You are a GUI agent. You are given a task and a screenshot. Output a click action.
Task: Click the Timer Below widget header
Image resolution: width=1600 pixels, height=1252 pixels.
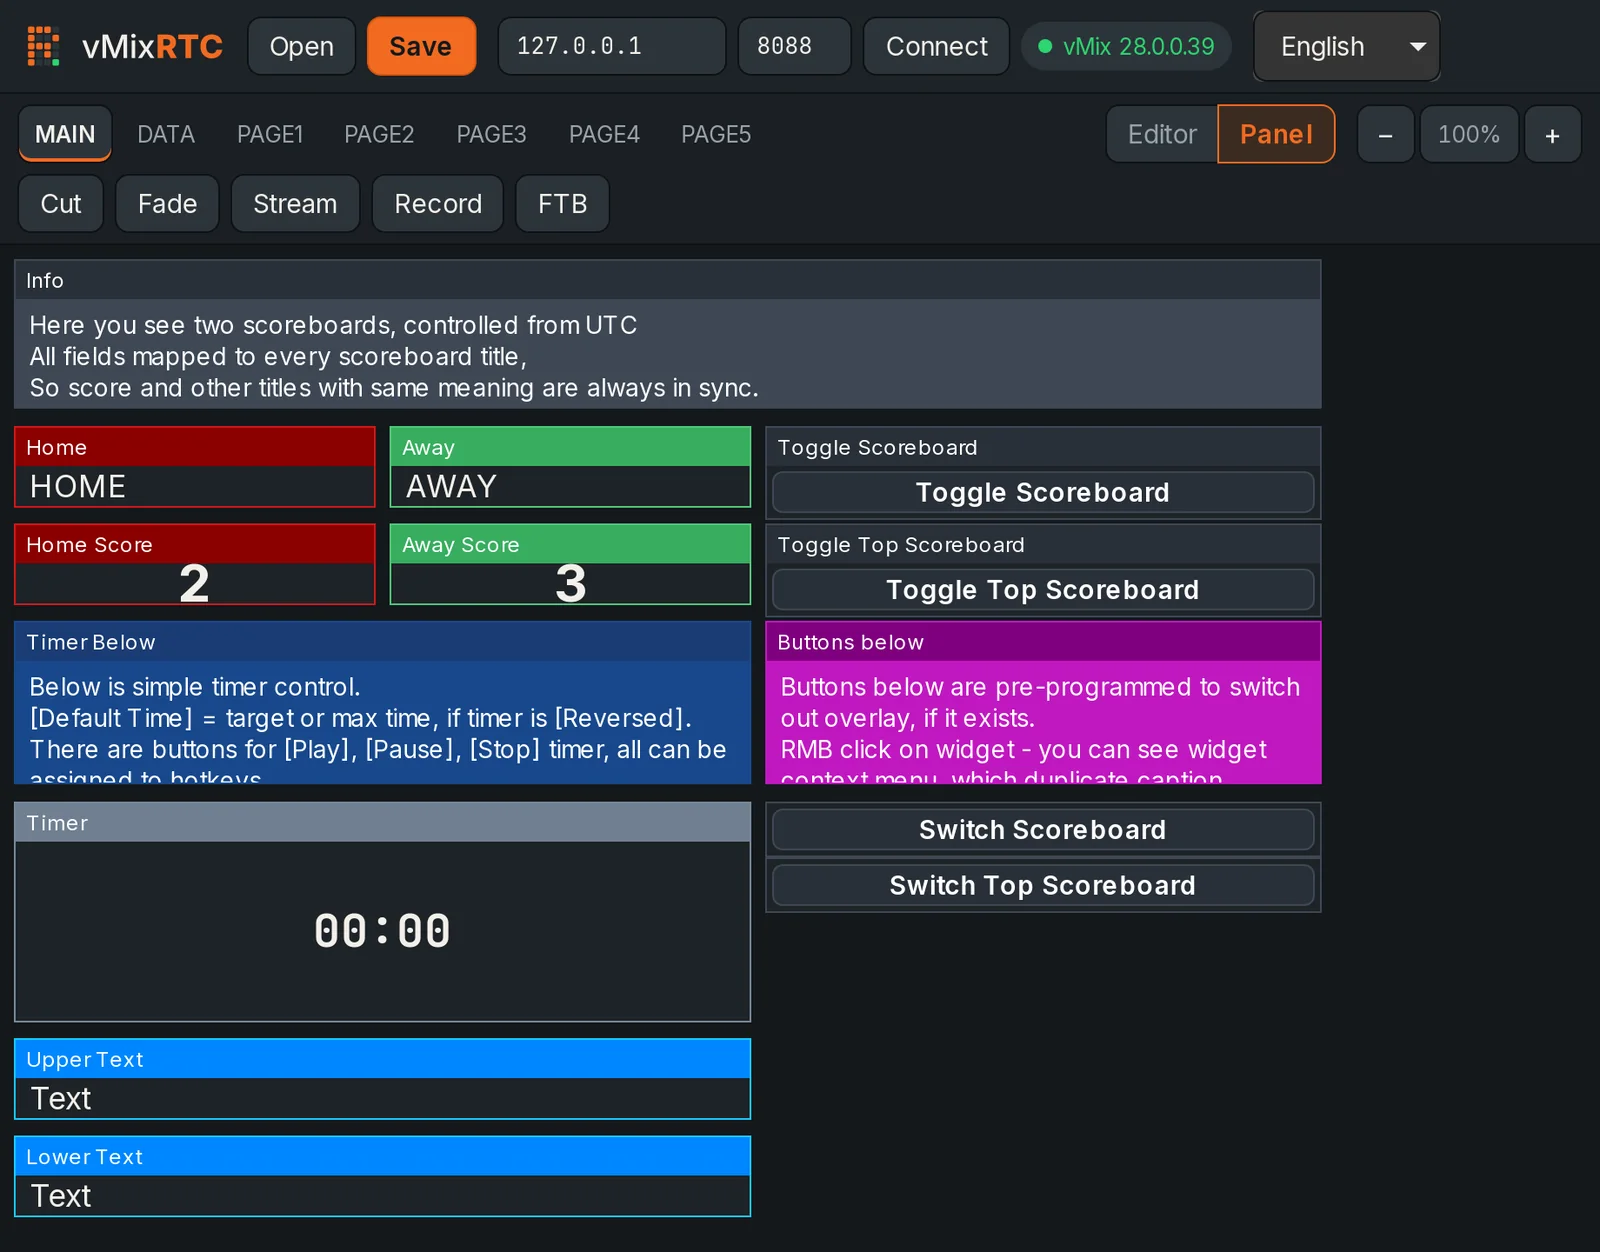pos(382,642)
